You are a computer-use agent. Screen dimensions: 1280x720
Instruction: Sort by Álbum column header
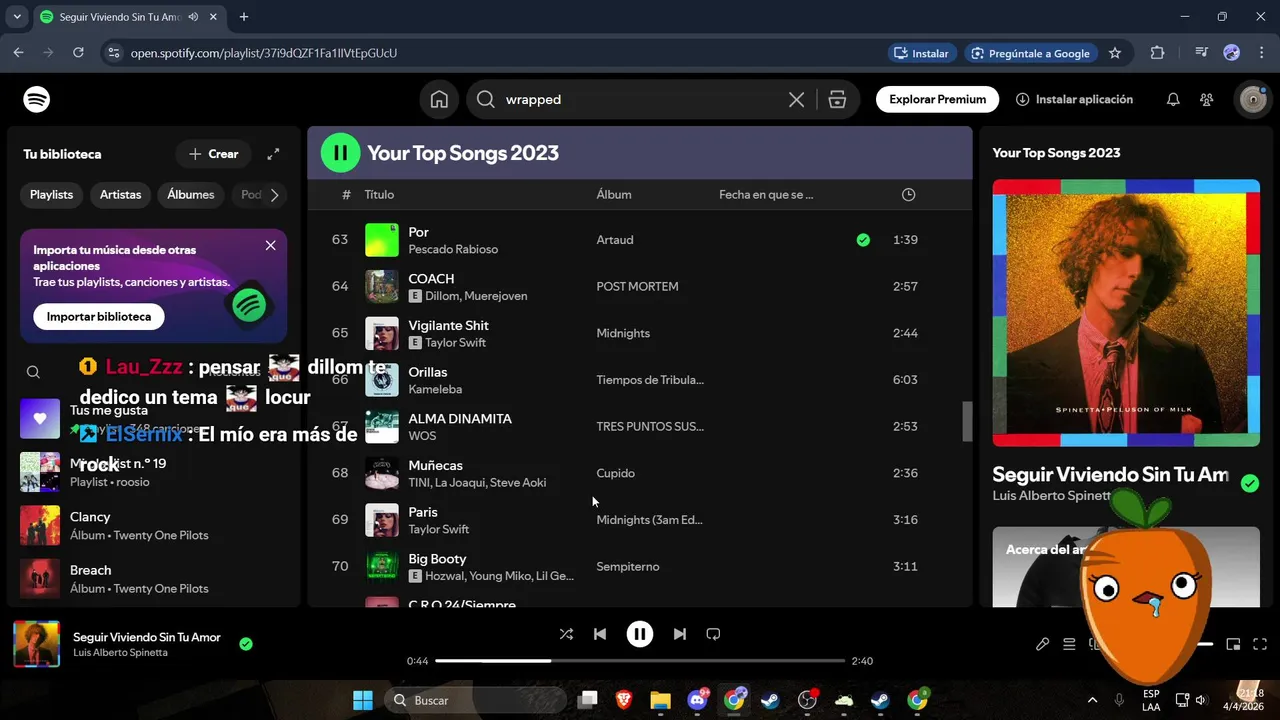tap(614, 195)
